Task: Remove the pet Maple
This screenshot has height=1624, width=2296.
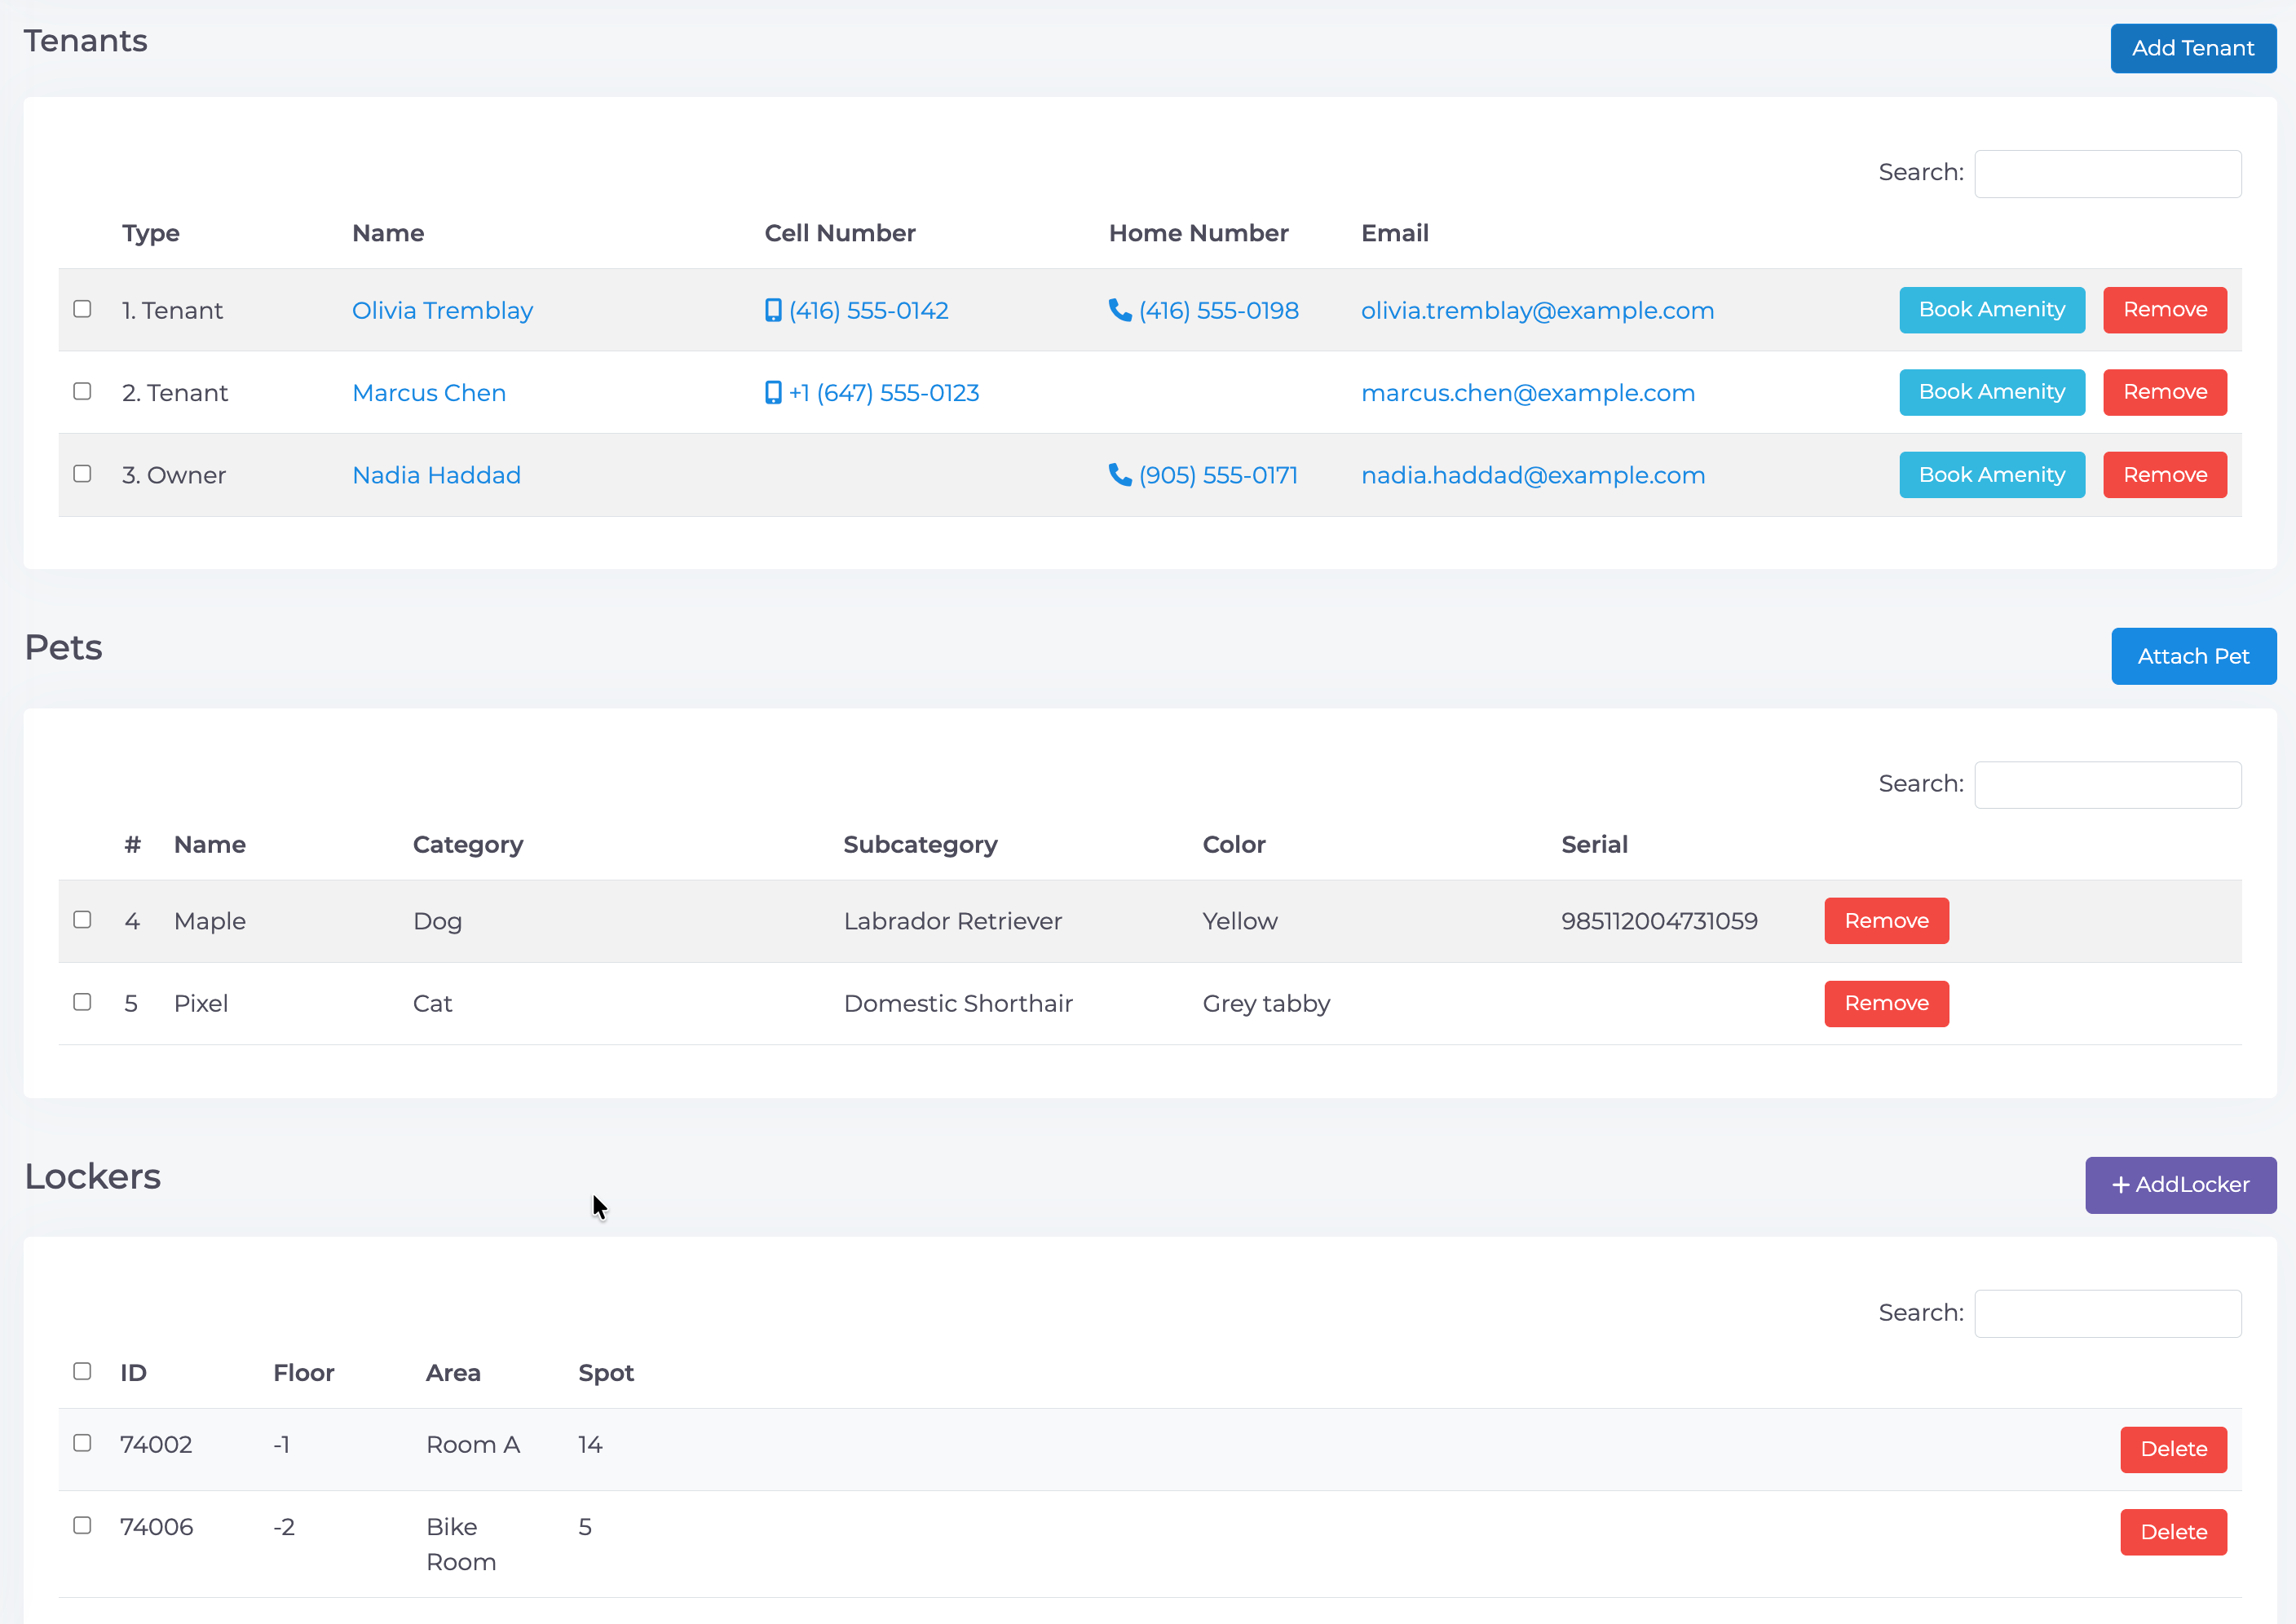Action: coord(1886,921)
